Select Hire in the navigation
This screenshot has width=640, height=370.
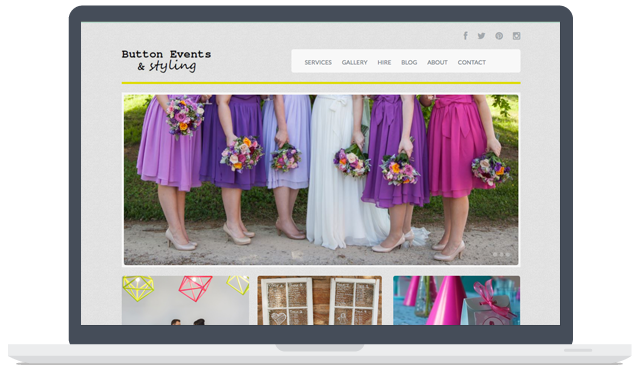pyautogui.click(x=384, y=62)
